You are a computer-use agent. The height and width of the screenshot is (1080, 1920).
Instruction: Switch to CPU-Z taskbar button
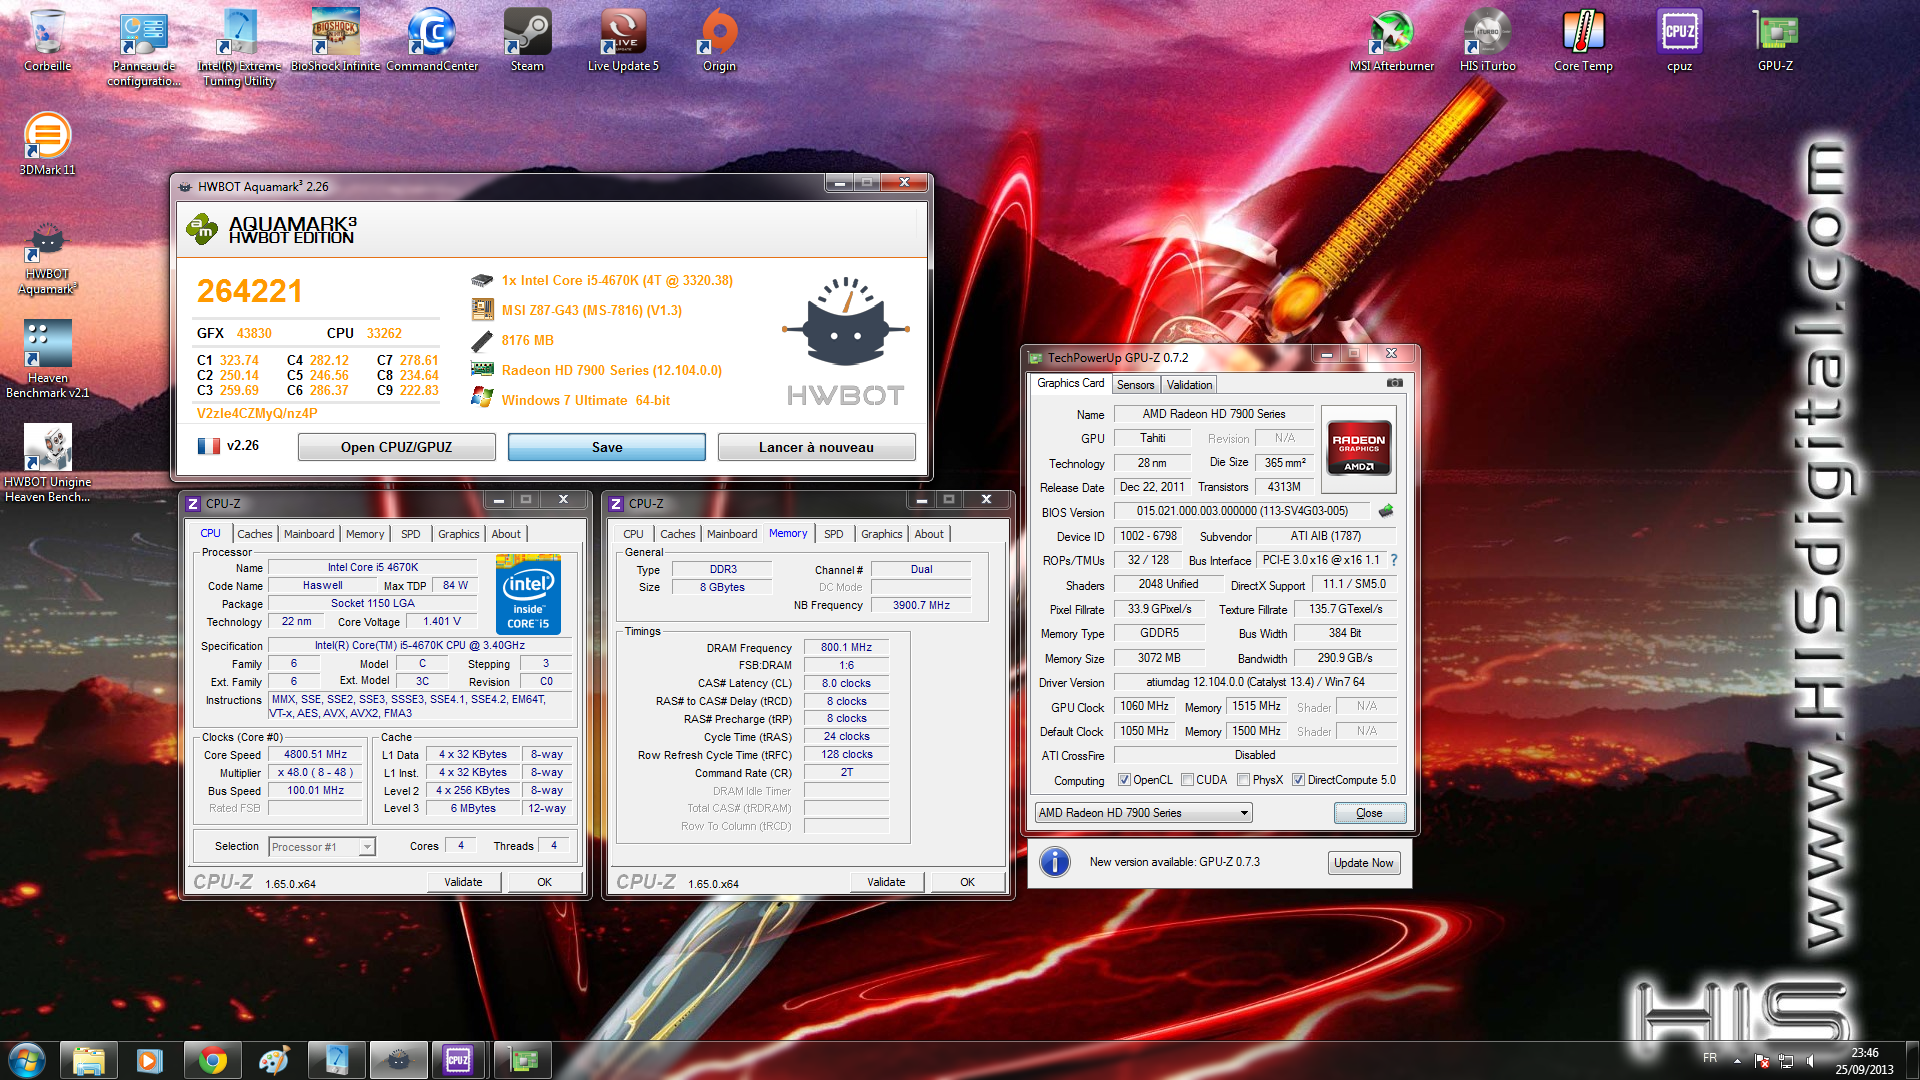(458, 1060)
